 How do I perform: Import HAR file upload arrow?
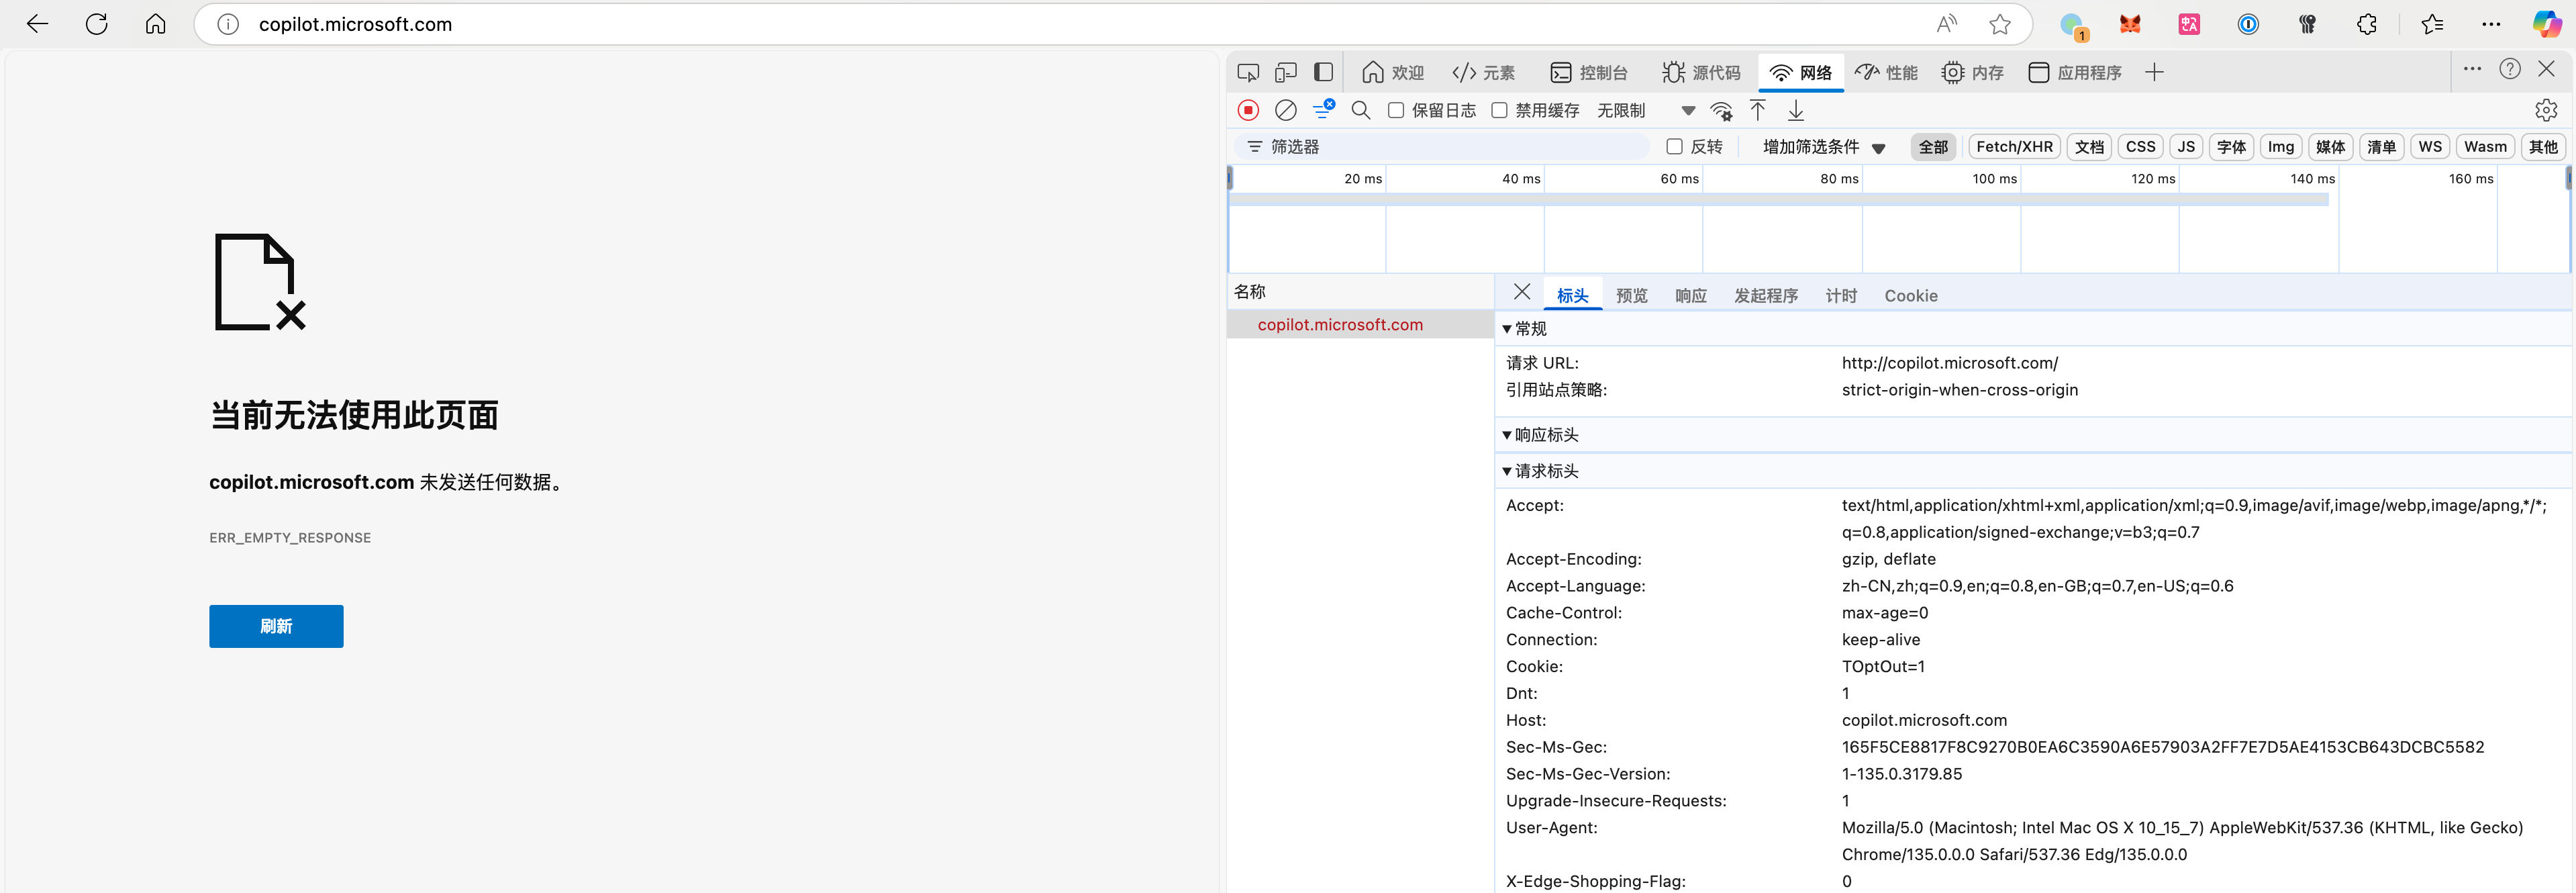(1758, 110)
